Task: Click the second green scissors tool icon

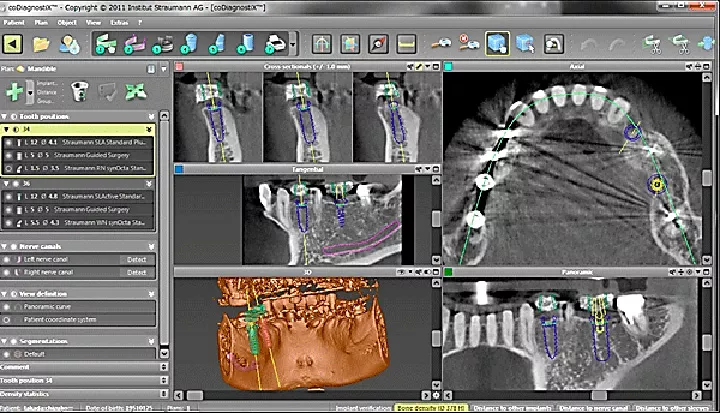Action: point(680,44)
